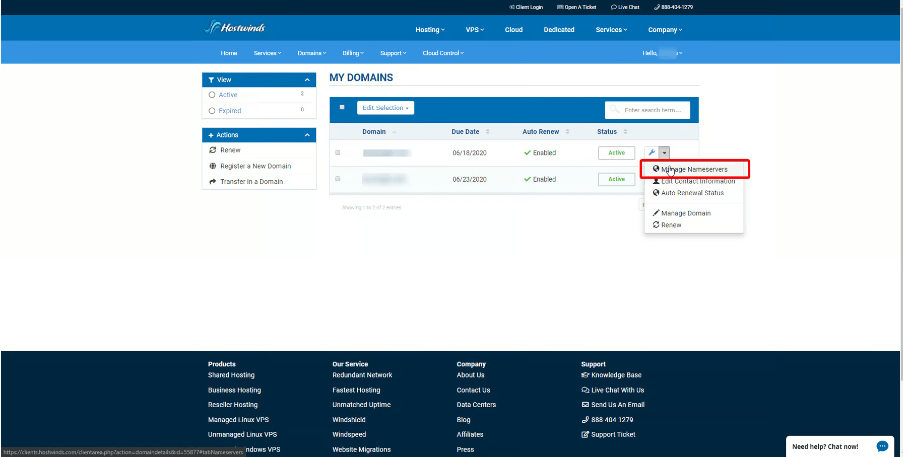The height and width of the screenshot is (457, 903).
Task: Click the Hostwinds logo
Action: pyautogui.click(x=235, y=27)
